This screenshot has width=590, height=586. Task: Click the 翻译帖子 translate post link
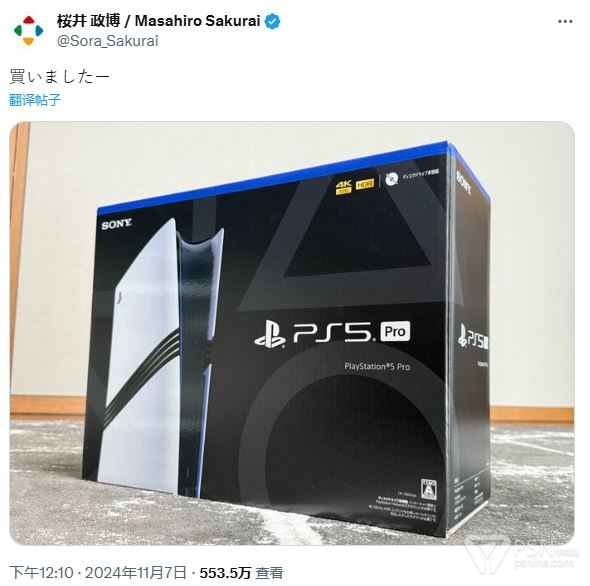click(x=35, y=100)
